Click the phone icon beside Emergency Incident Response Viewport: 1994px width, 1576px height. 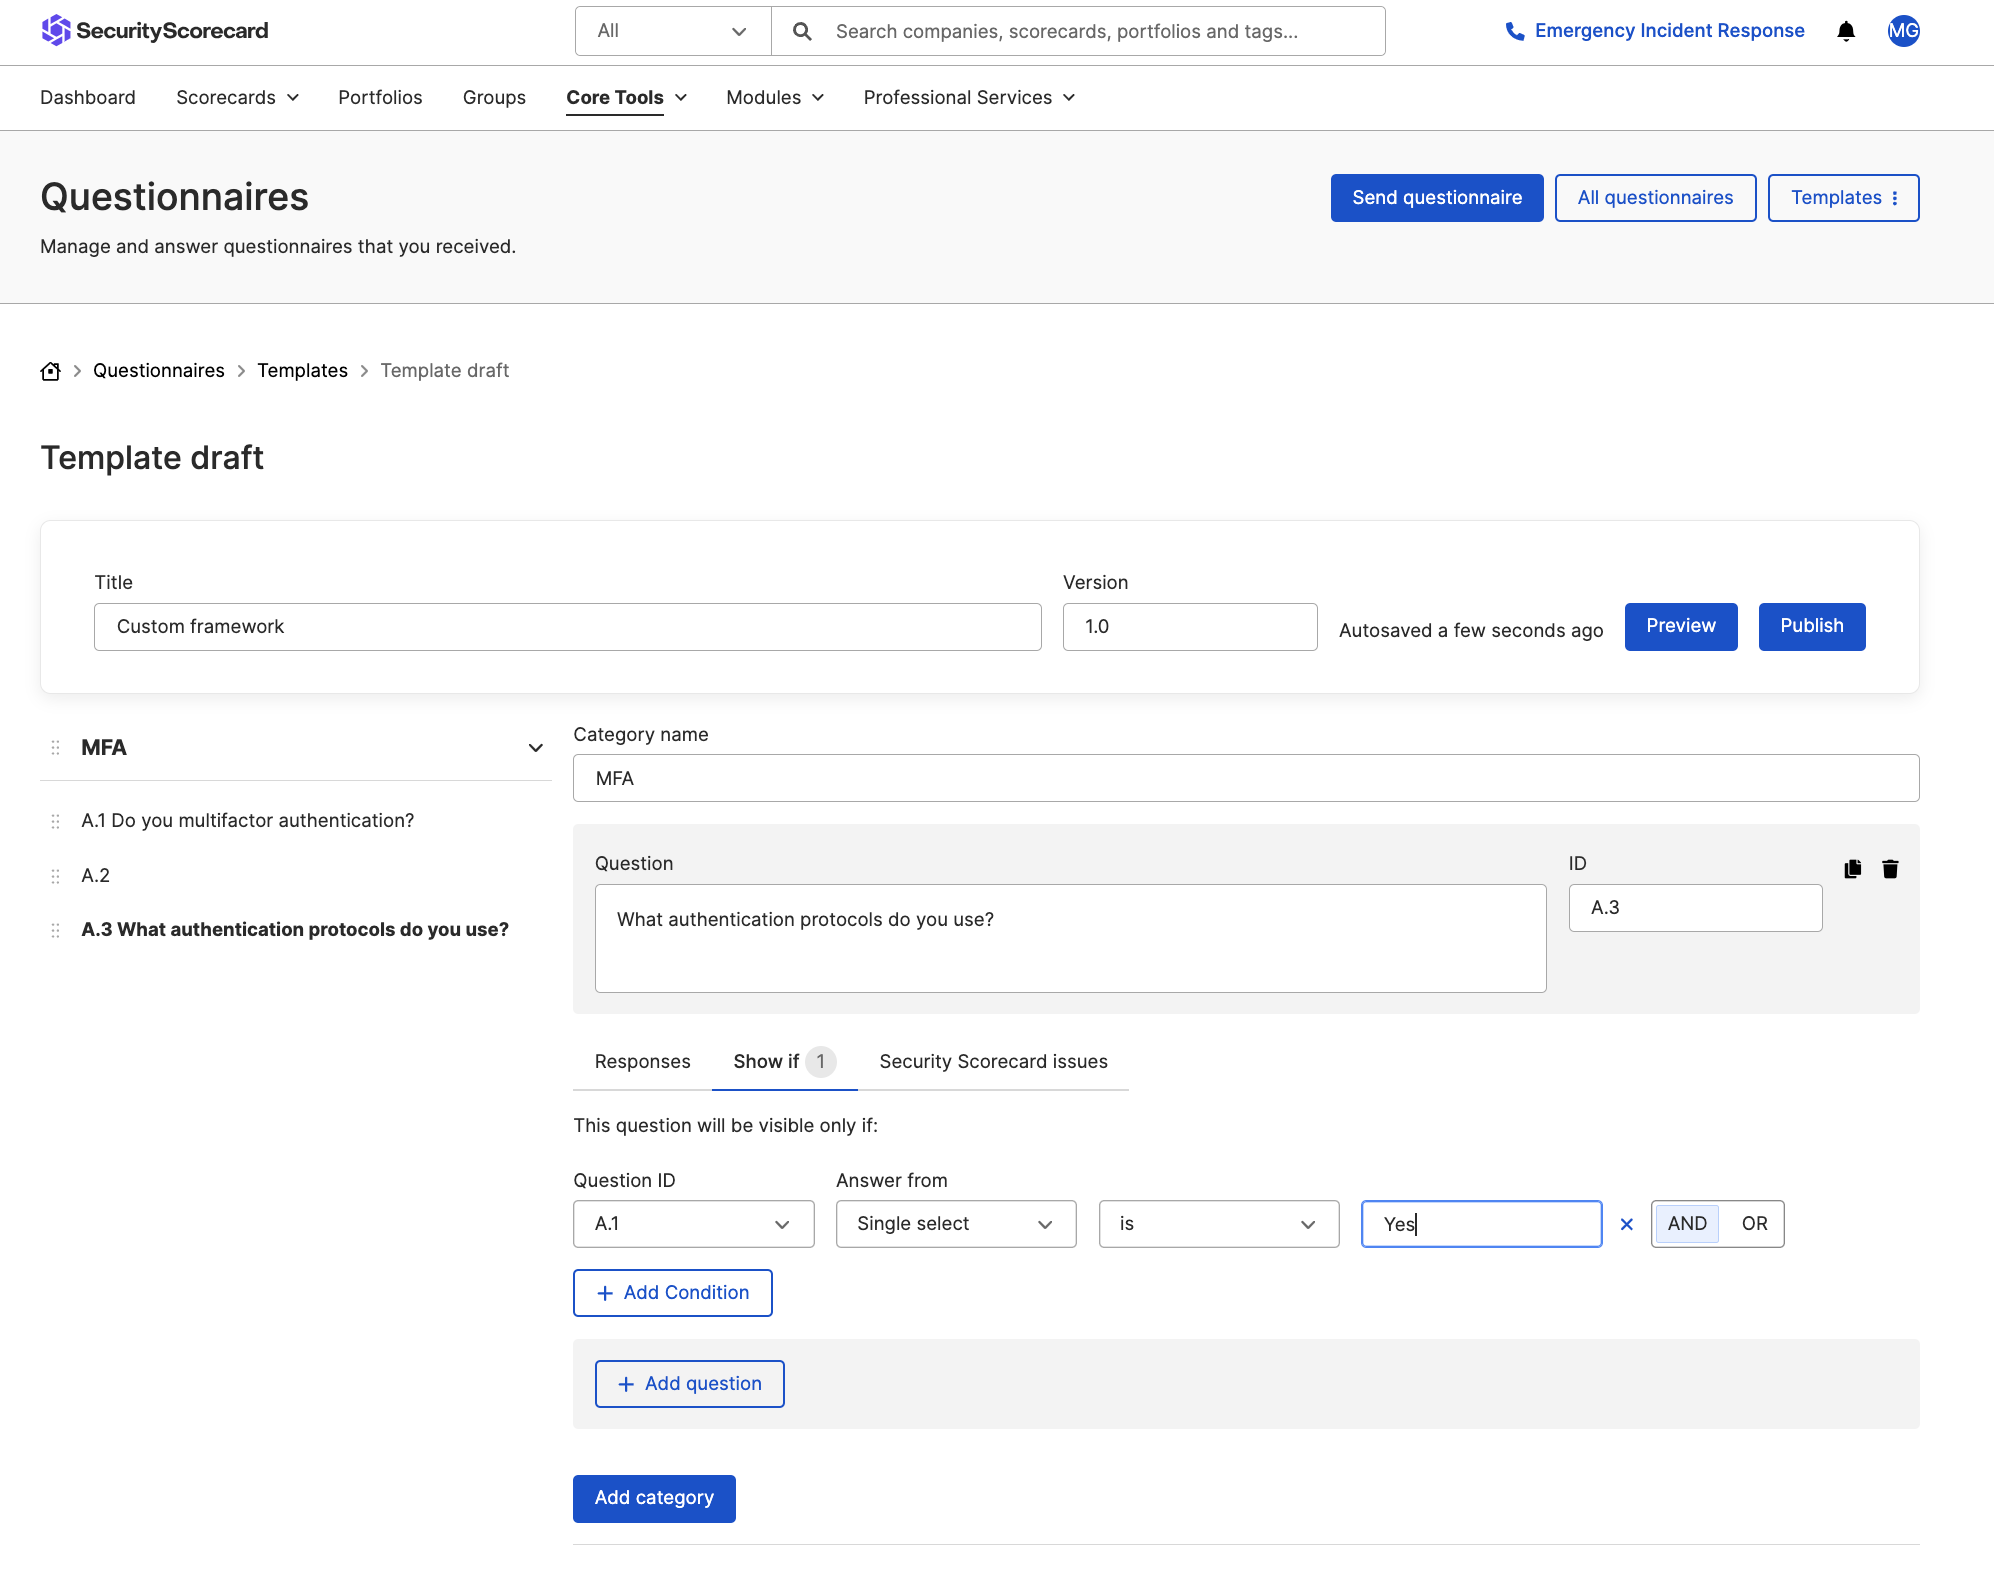point(1515,31)
